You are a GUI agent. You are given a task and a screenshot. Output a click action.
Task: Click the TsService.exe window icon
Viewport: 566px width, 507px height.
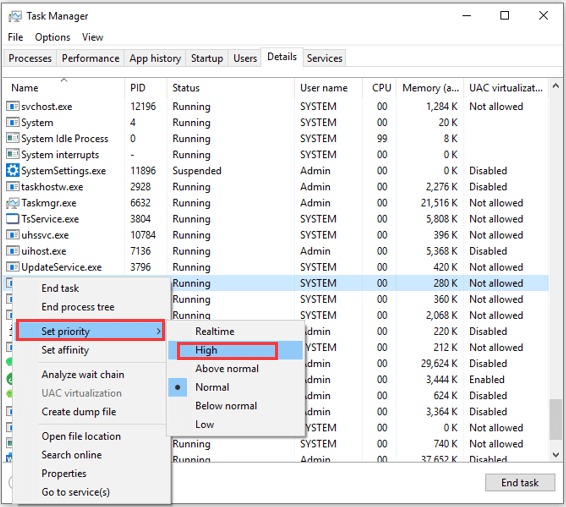click(13, 219)
